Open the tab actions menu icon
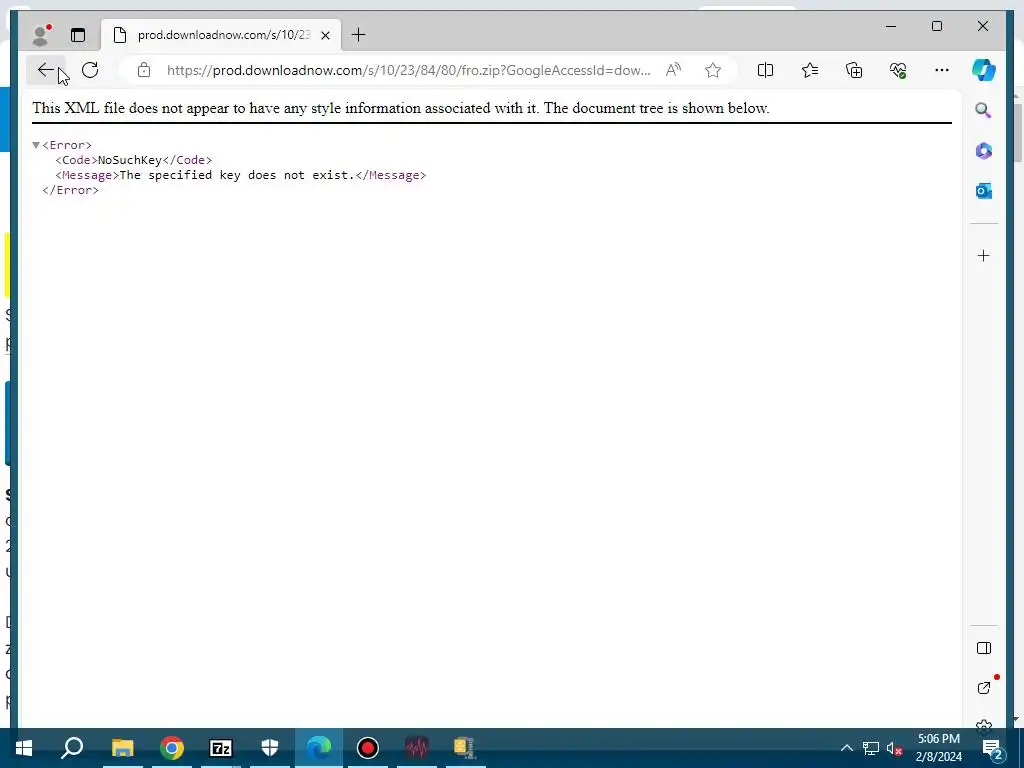Image resolution: width=1024 pixels, height=768 pixels. click(78, 35)
